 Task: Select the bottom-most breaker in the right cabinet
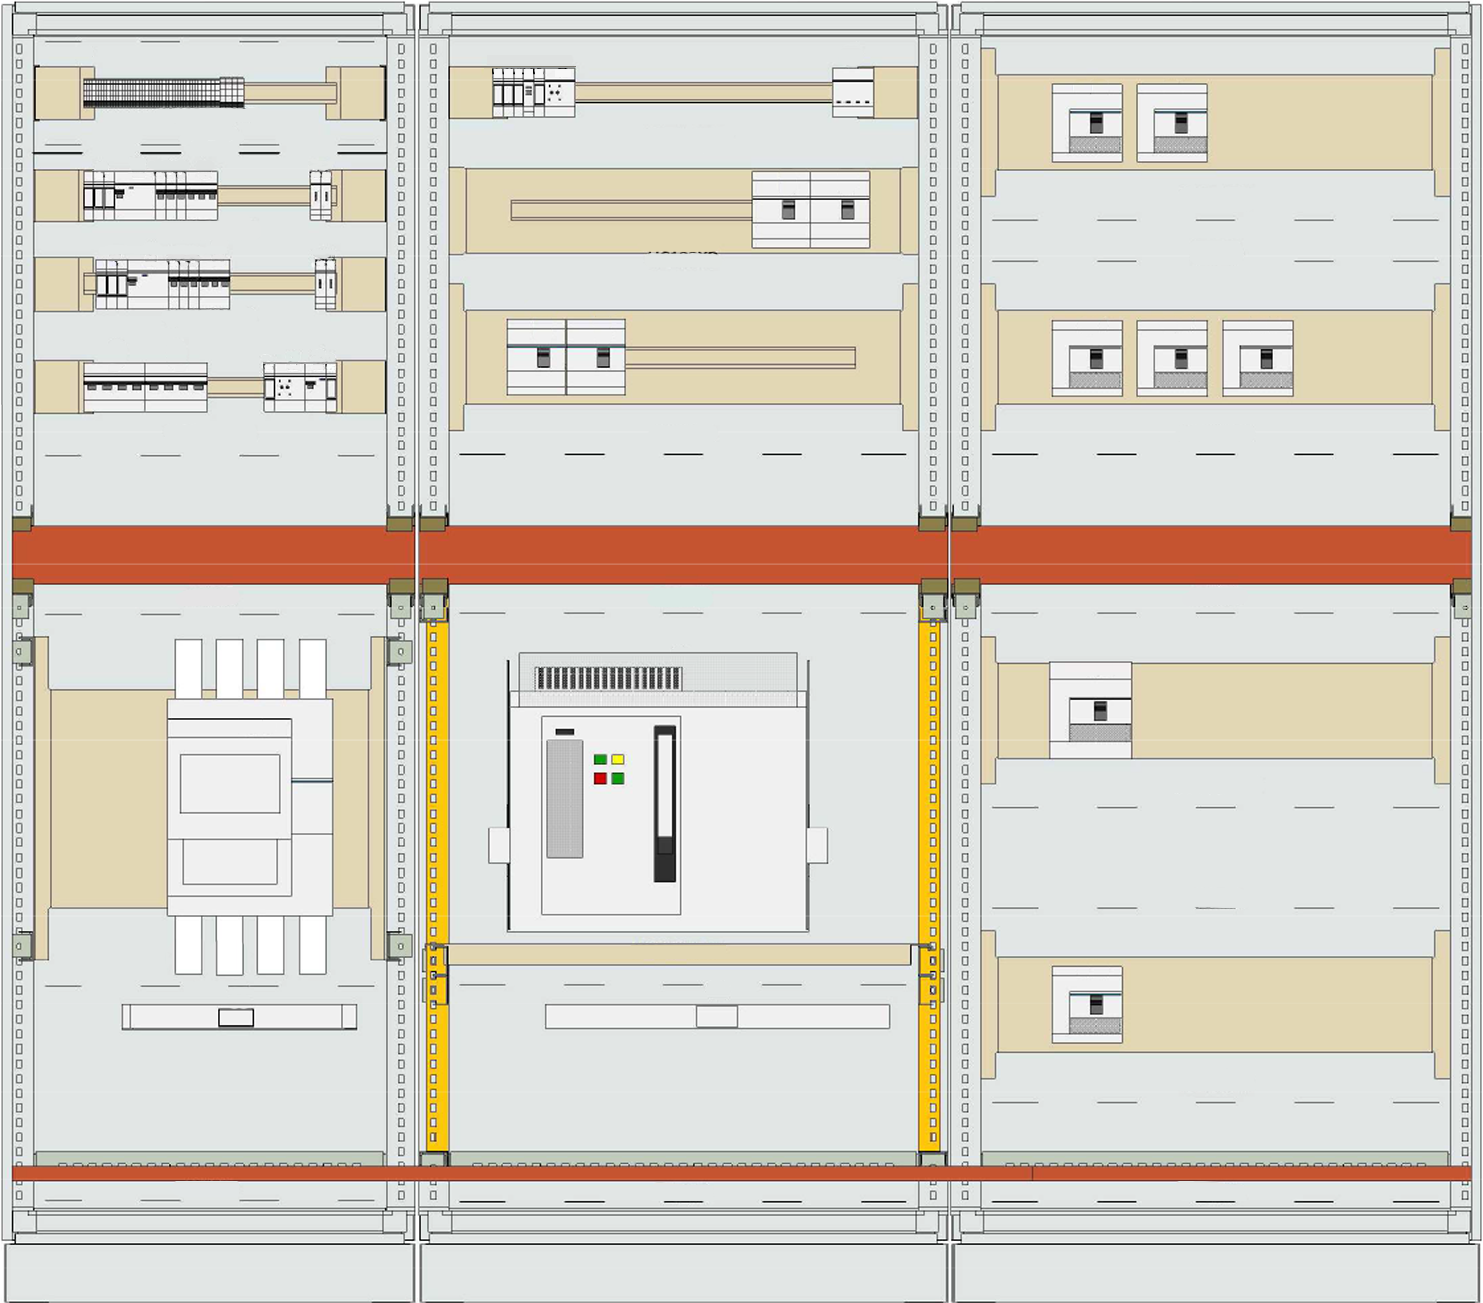(x=1087, y=1004)
